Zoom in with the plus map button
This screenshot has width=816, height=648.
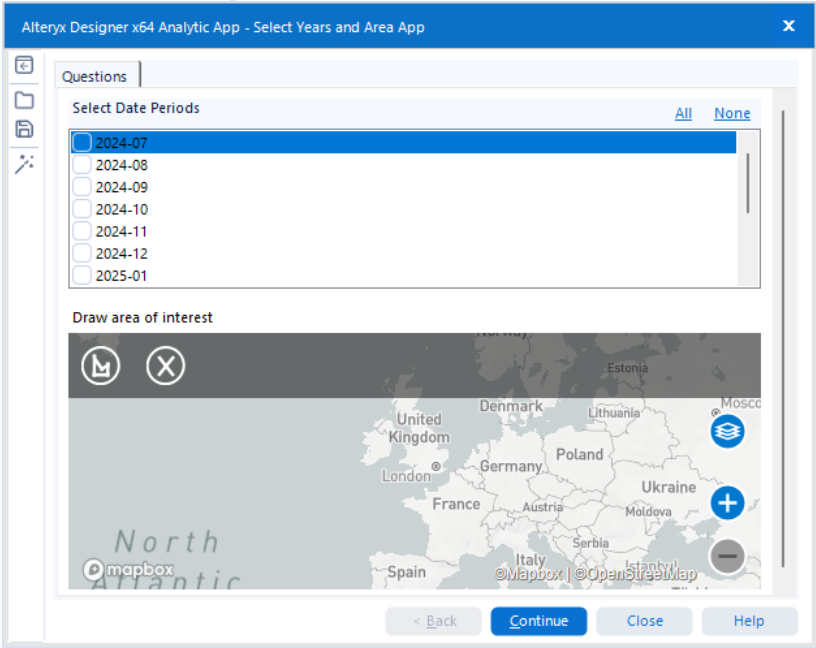click(x=727, y=502)
